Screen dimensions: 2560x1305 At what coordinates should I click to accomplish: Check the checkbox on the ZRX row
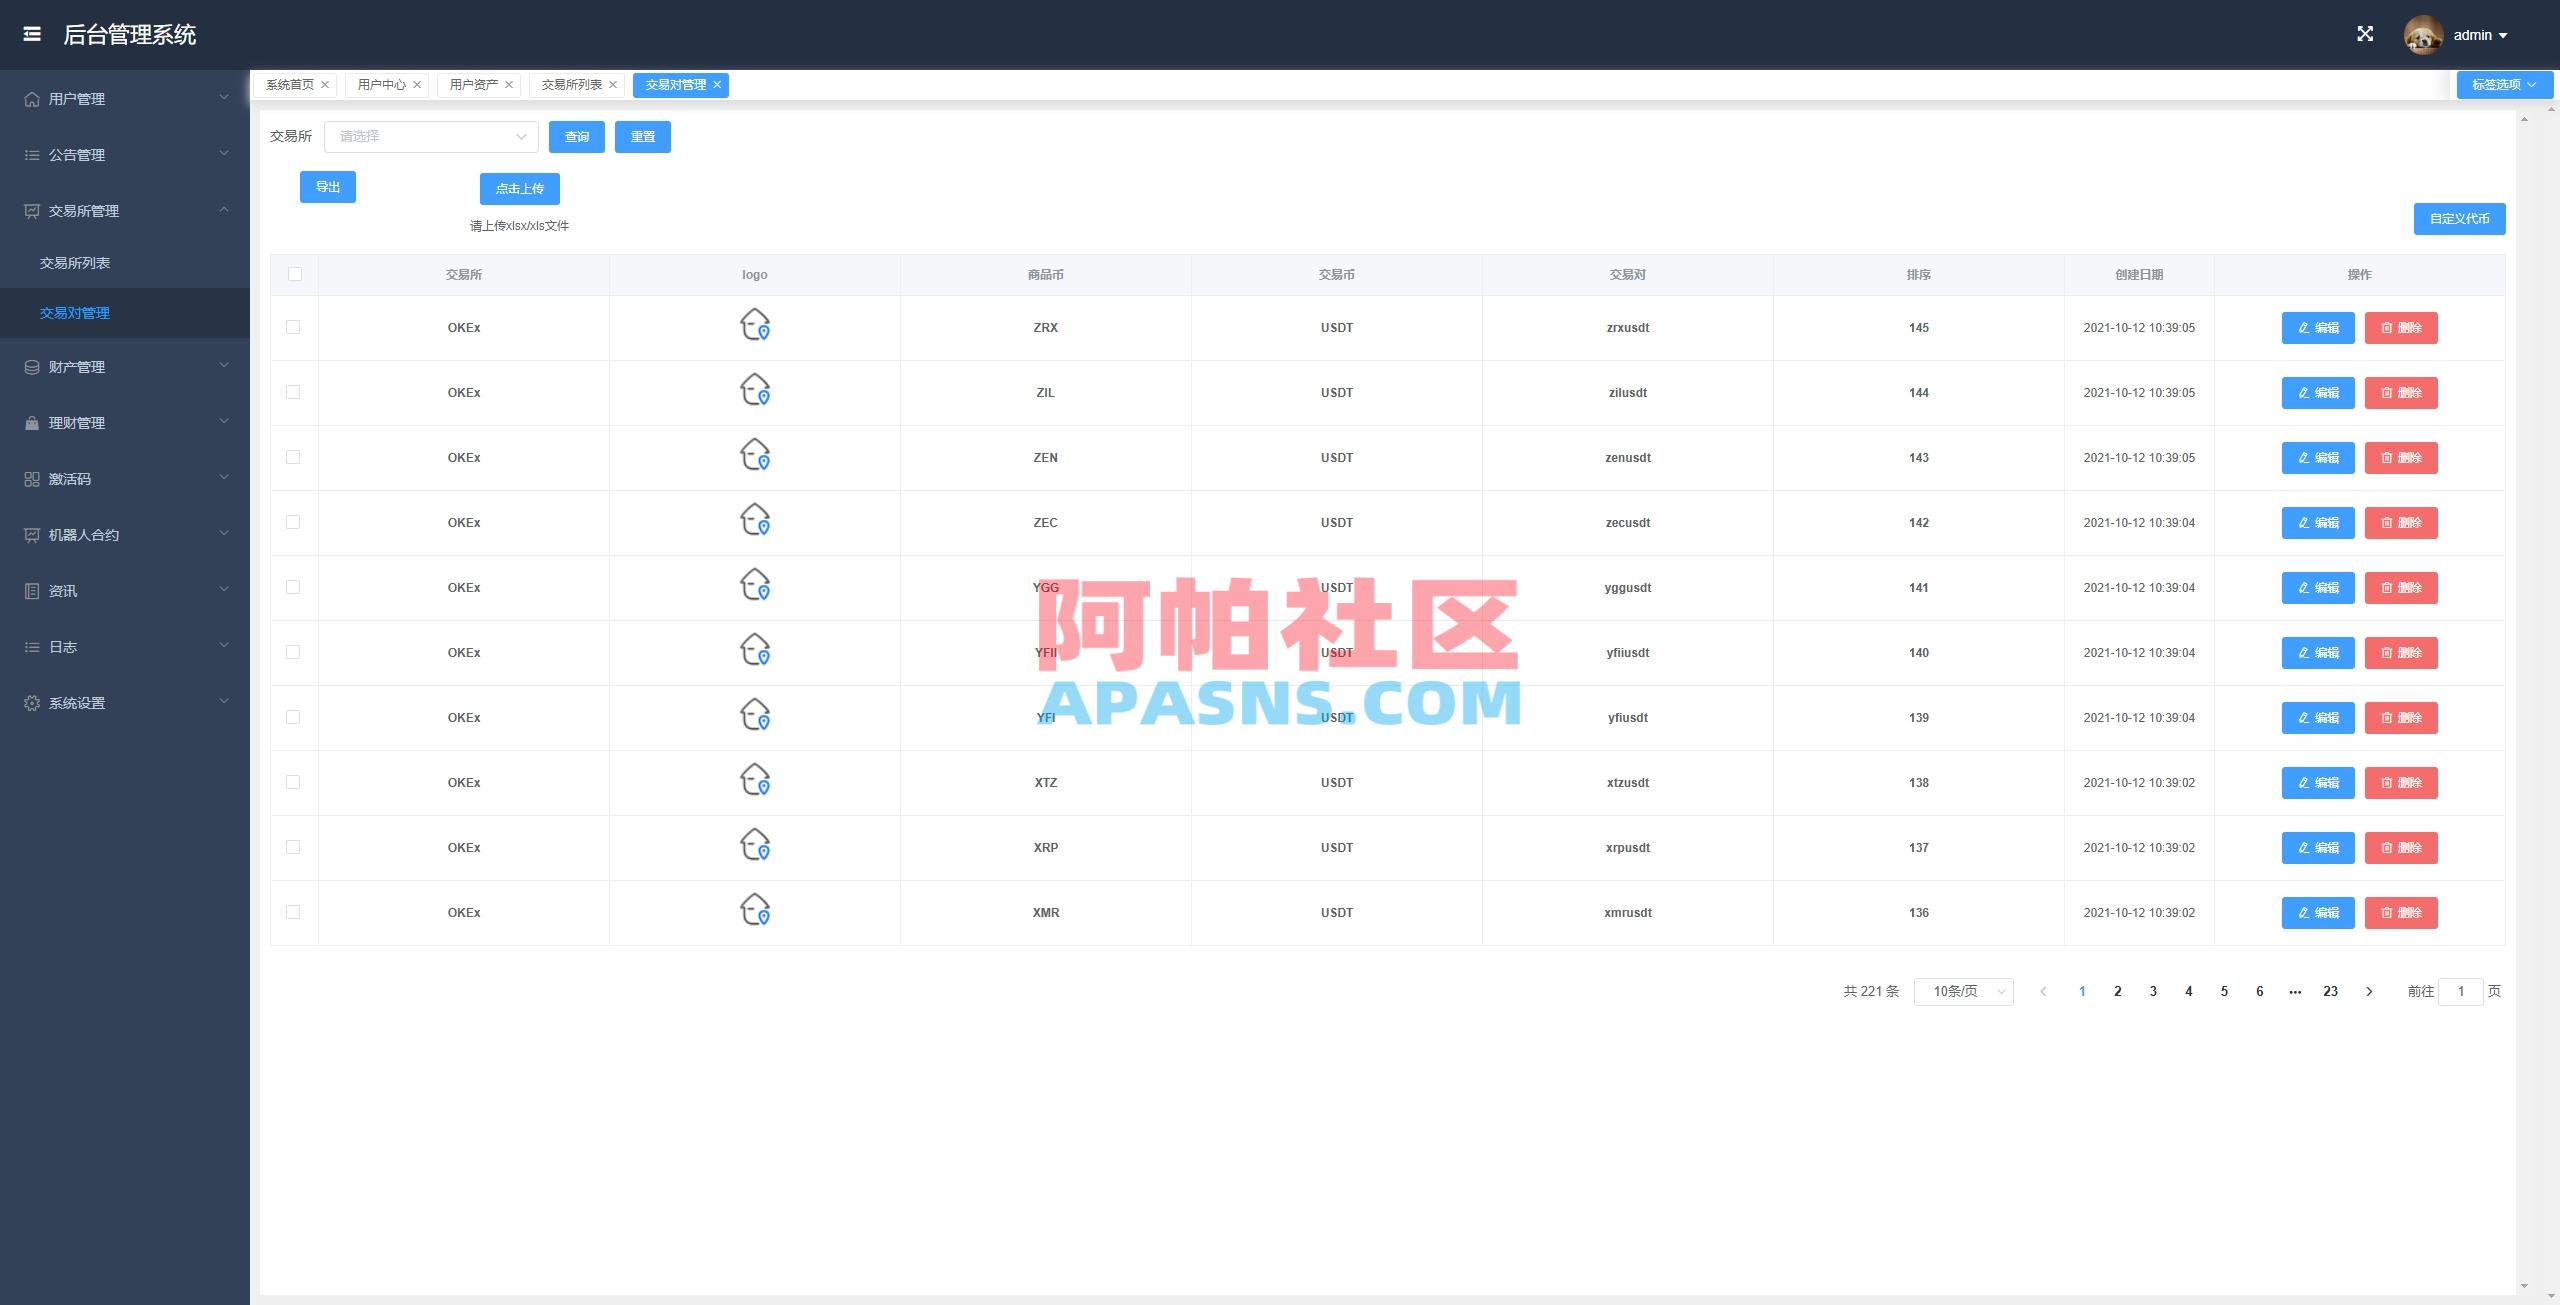tap(293, 327)
